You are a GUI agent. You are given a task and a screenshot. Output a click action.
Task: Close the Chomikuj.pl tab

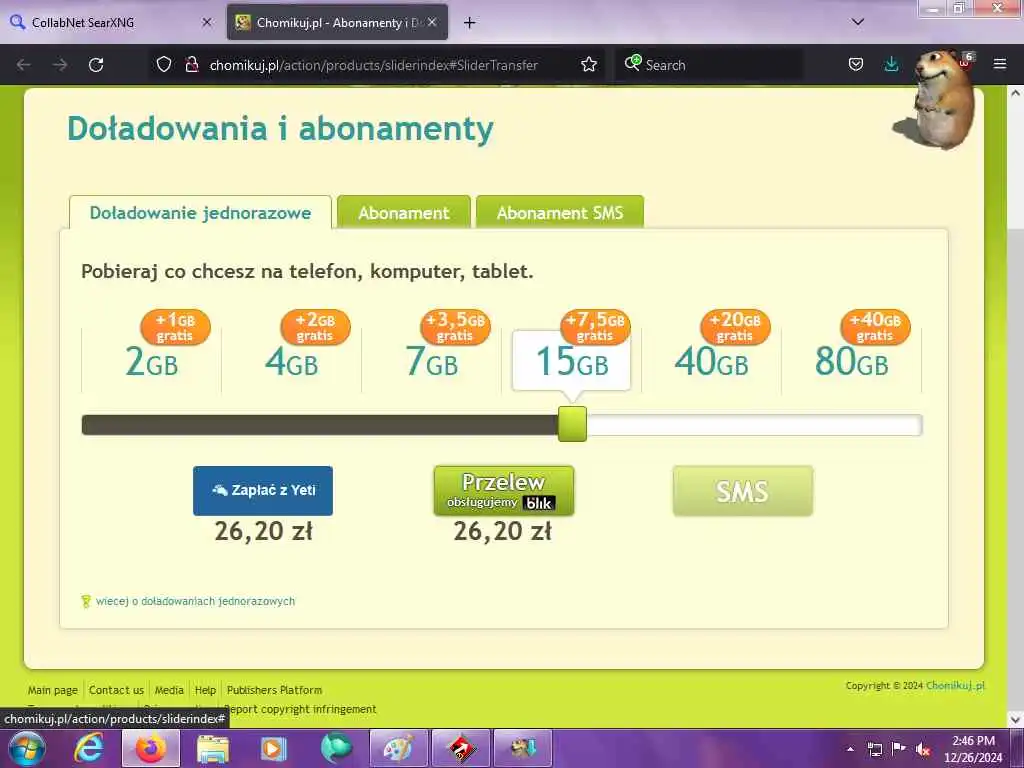coord(432,22)
